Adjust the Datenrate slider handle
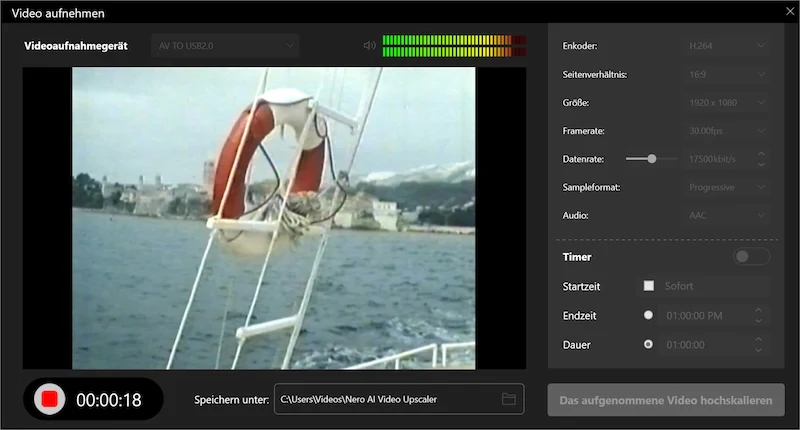The width and height of the screenshot is (800, 430). tap(652, 159)
